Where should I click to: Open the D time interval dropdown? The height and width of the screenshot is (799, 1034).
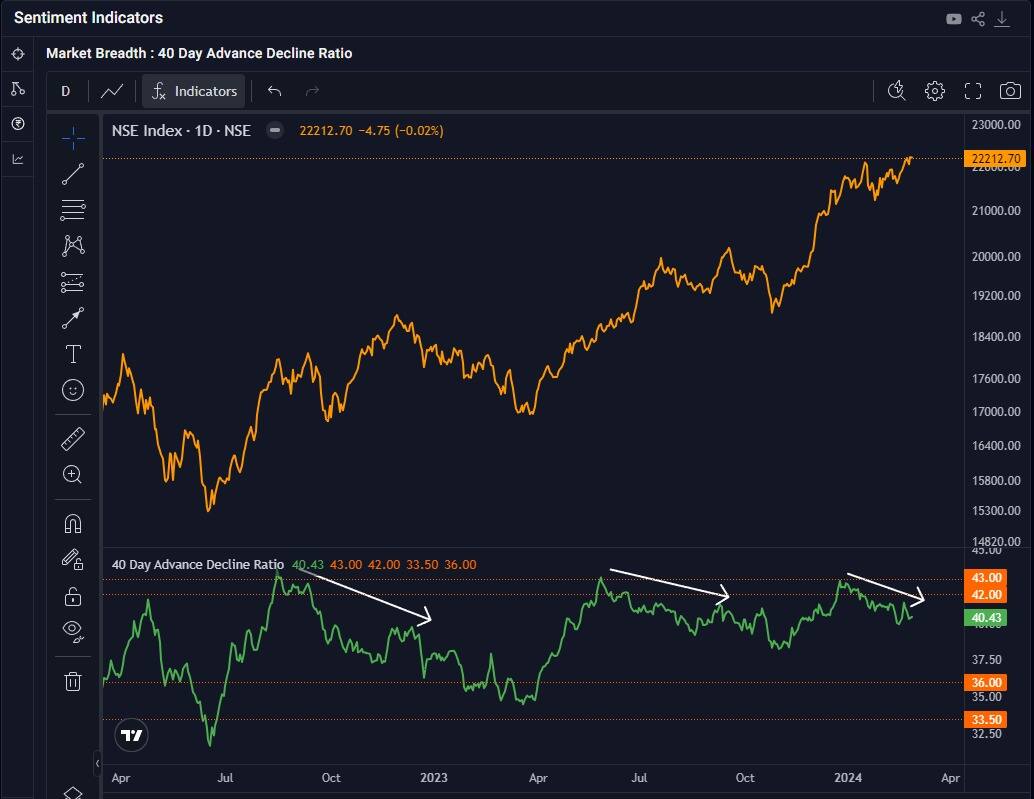coord(66,91)
